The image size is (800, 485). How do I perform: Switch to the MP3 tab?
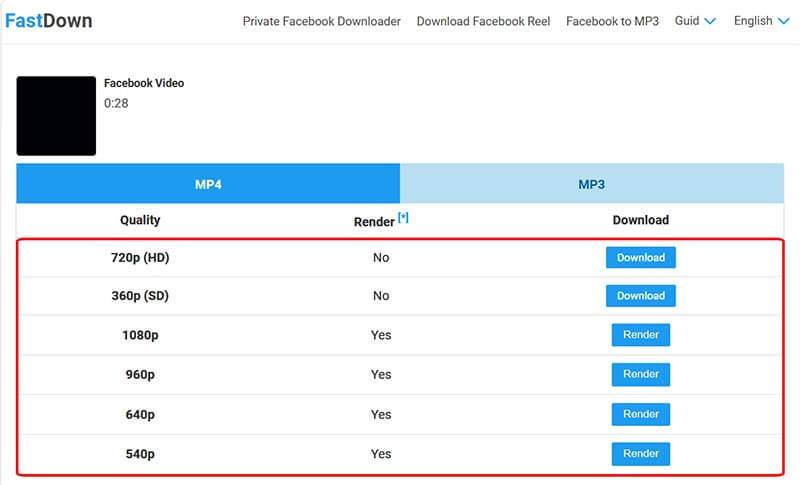[591, 184]
